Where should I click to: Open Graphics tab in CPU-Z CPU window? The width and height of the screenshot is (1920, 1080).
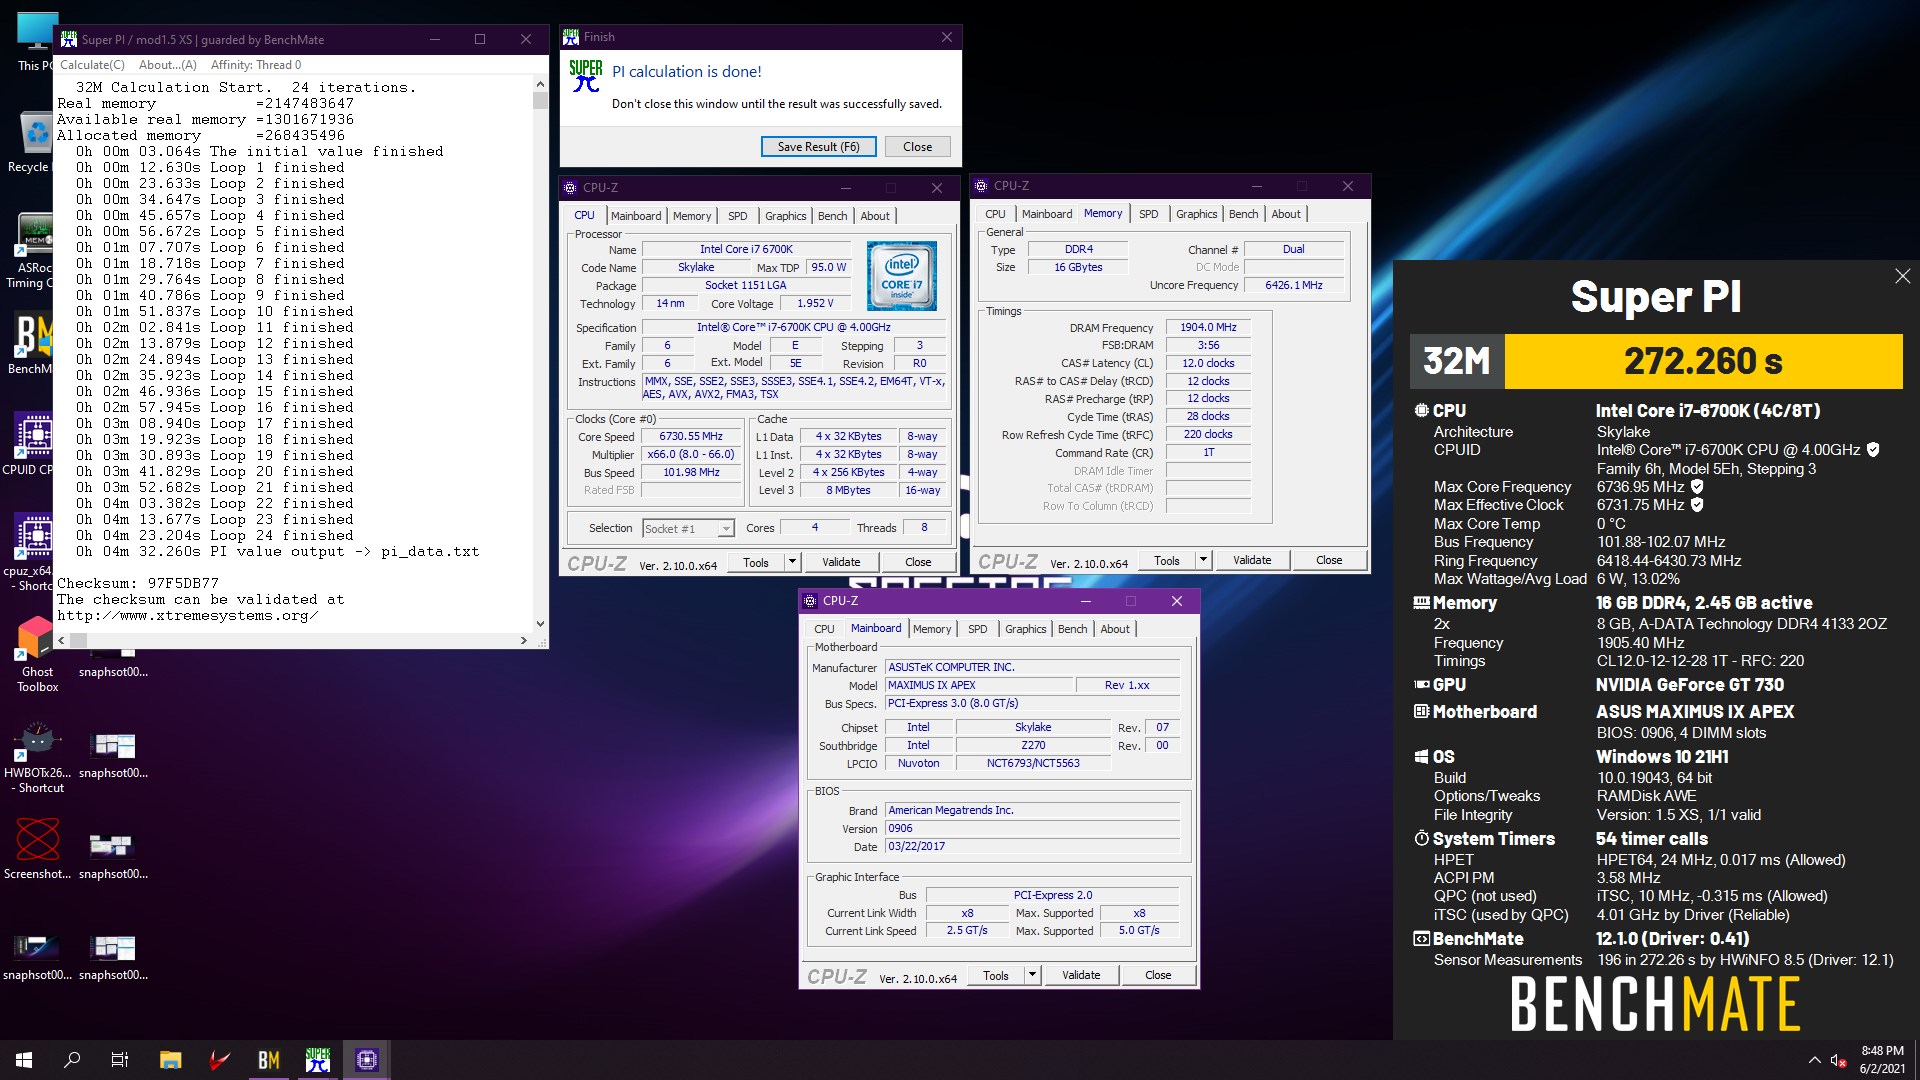coord(786,216)
